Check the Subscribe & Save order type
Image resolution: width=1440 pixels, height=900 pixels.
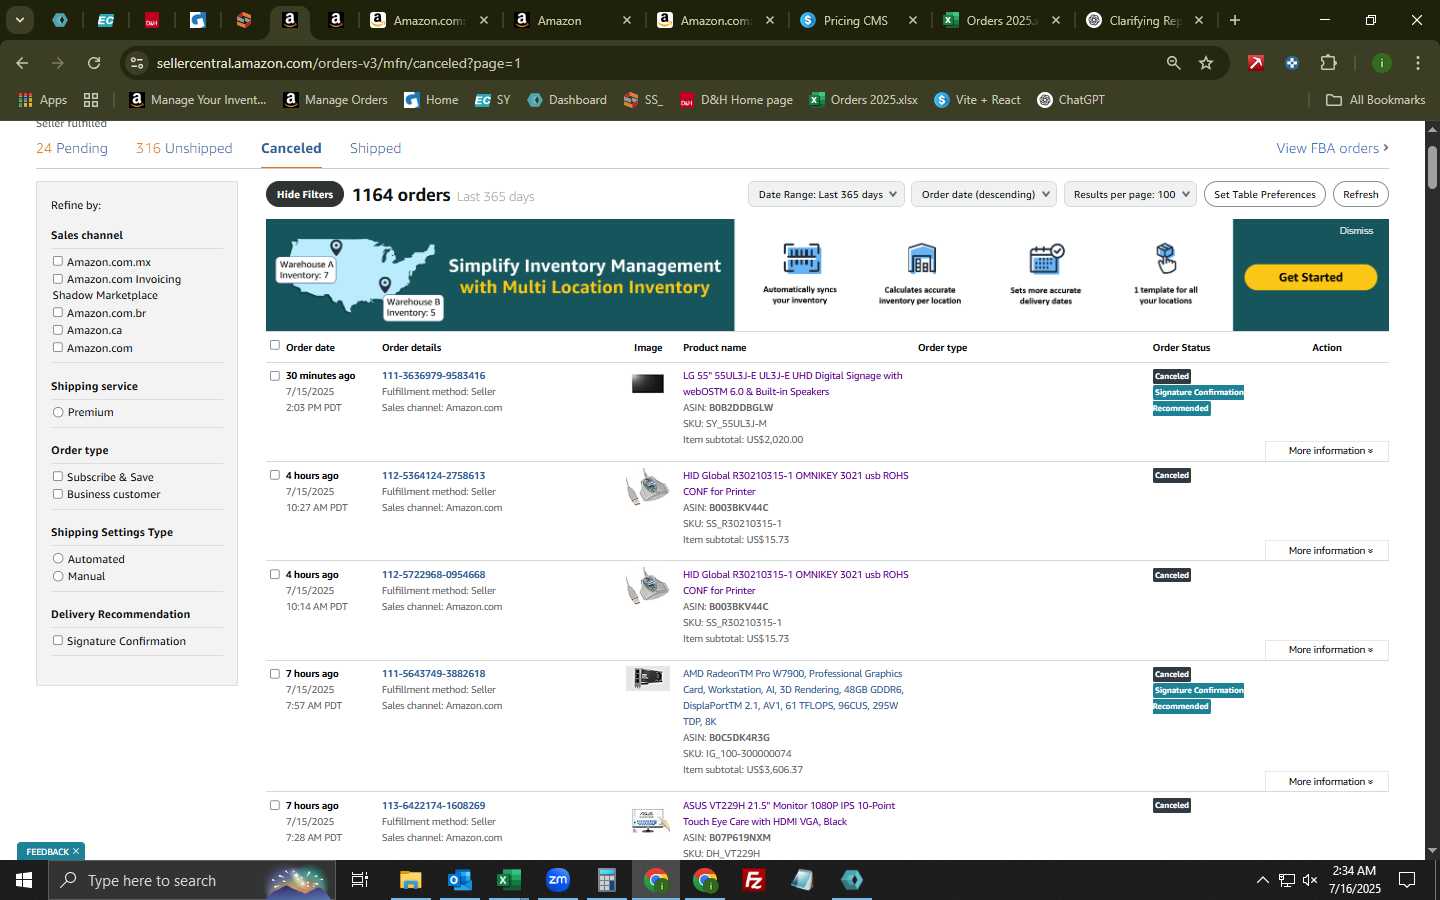pyautogui.click(x=58, y=476)
